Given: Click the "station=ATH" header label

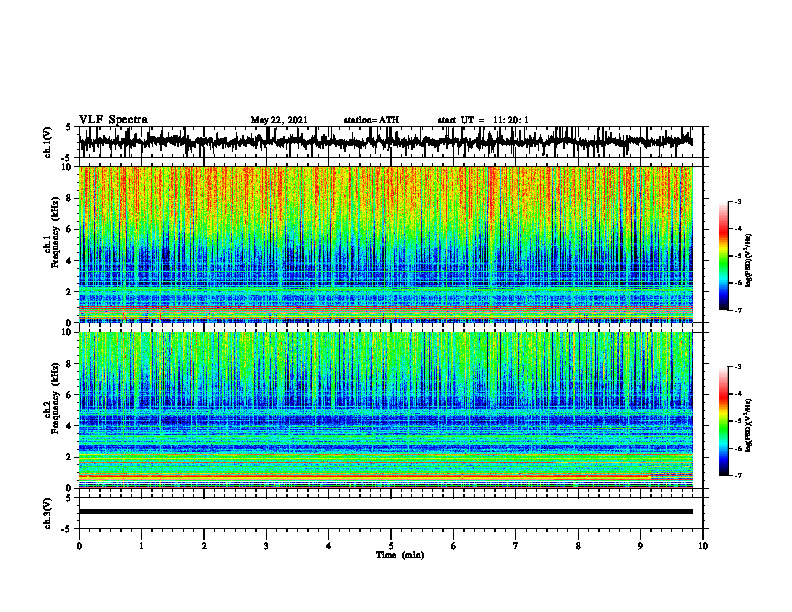Looking at the screenshot, I should (x=371, y=120).
